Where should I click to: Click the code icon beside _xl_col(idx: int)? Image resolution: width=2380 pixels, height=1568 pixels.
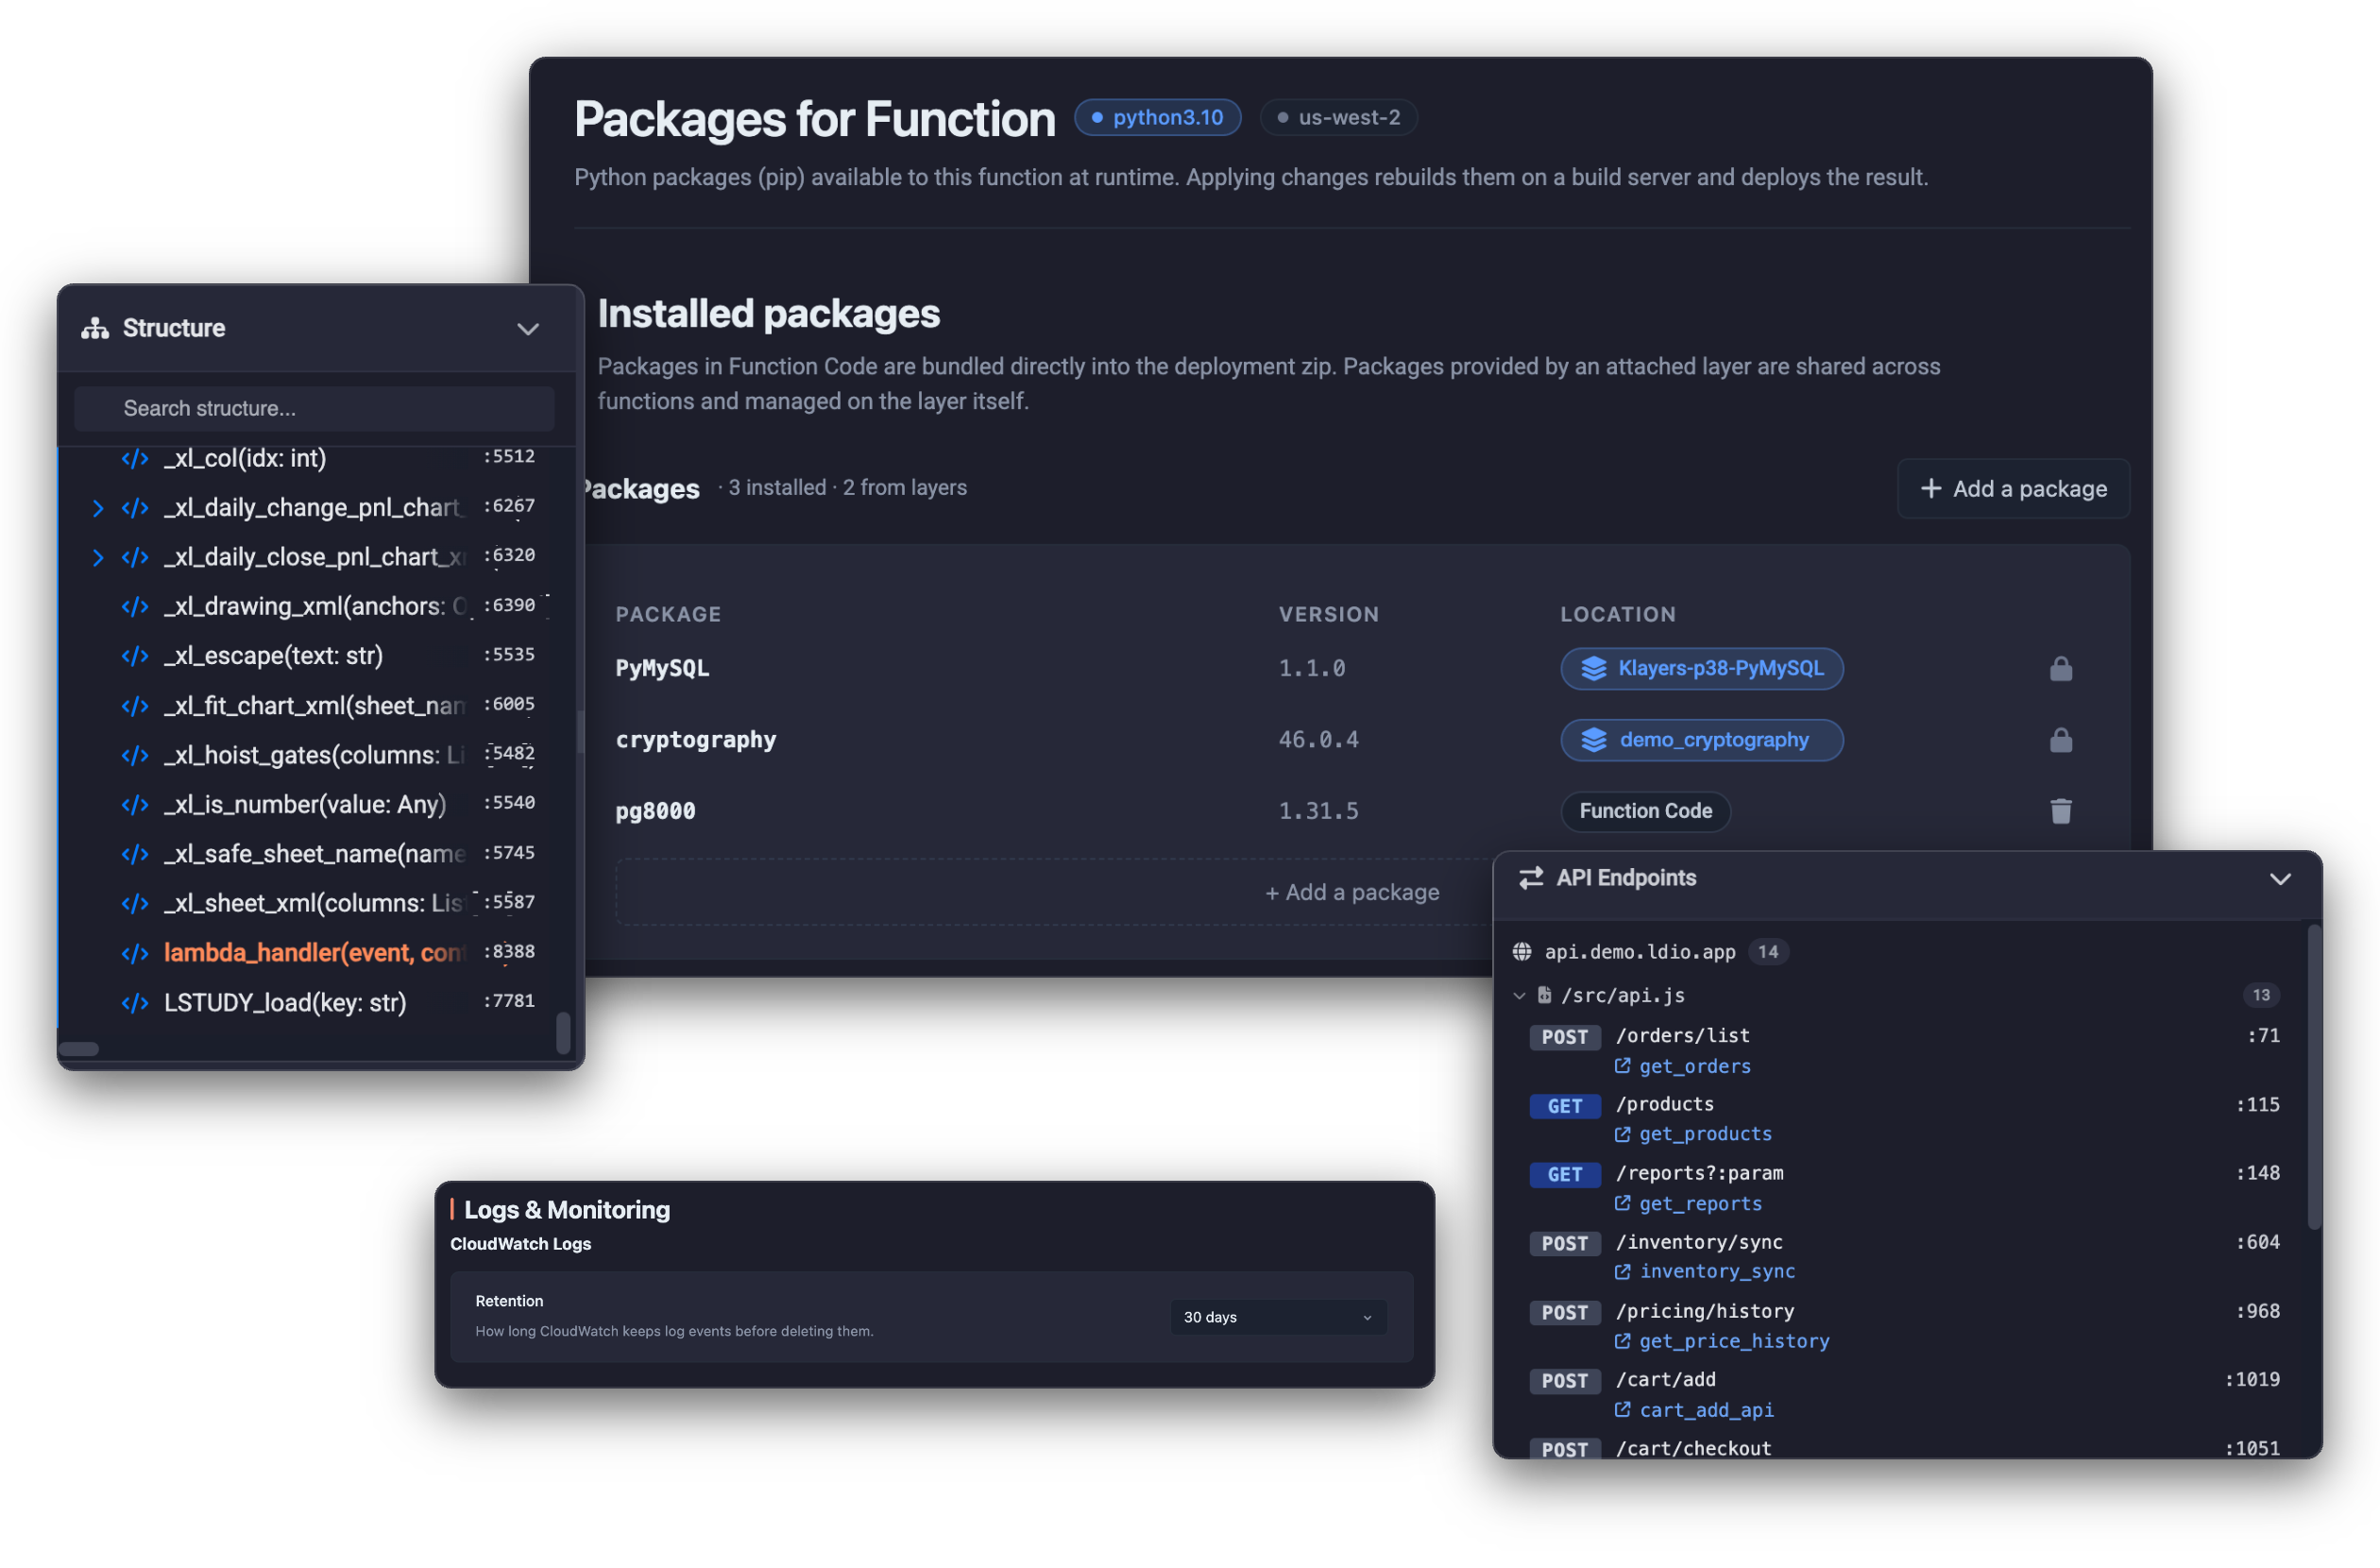(135, 458)
